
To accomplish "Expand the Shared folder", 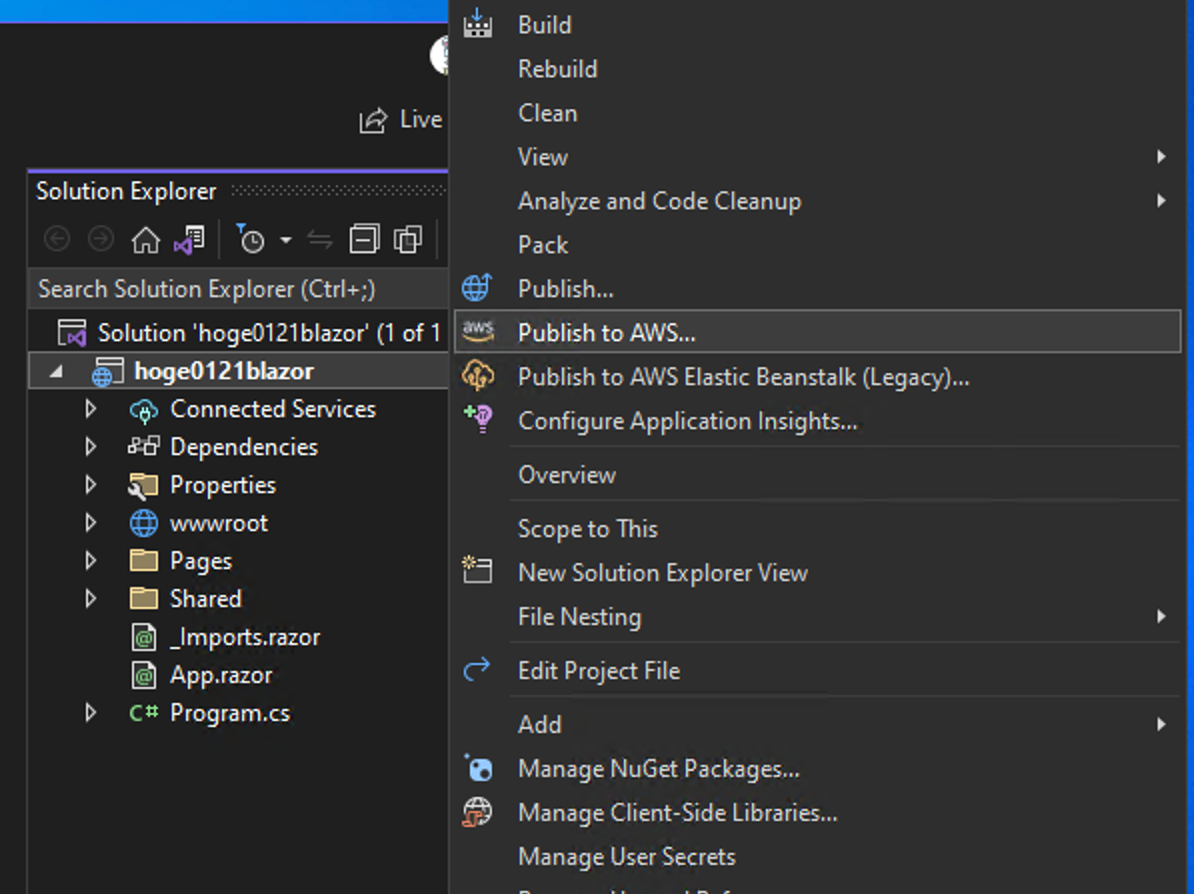I will pyautogui.click(x=91, y=599).
